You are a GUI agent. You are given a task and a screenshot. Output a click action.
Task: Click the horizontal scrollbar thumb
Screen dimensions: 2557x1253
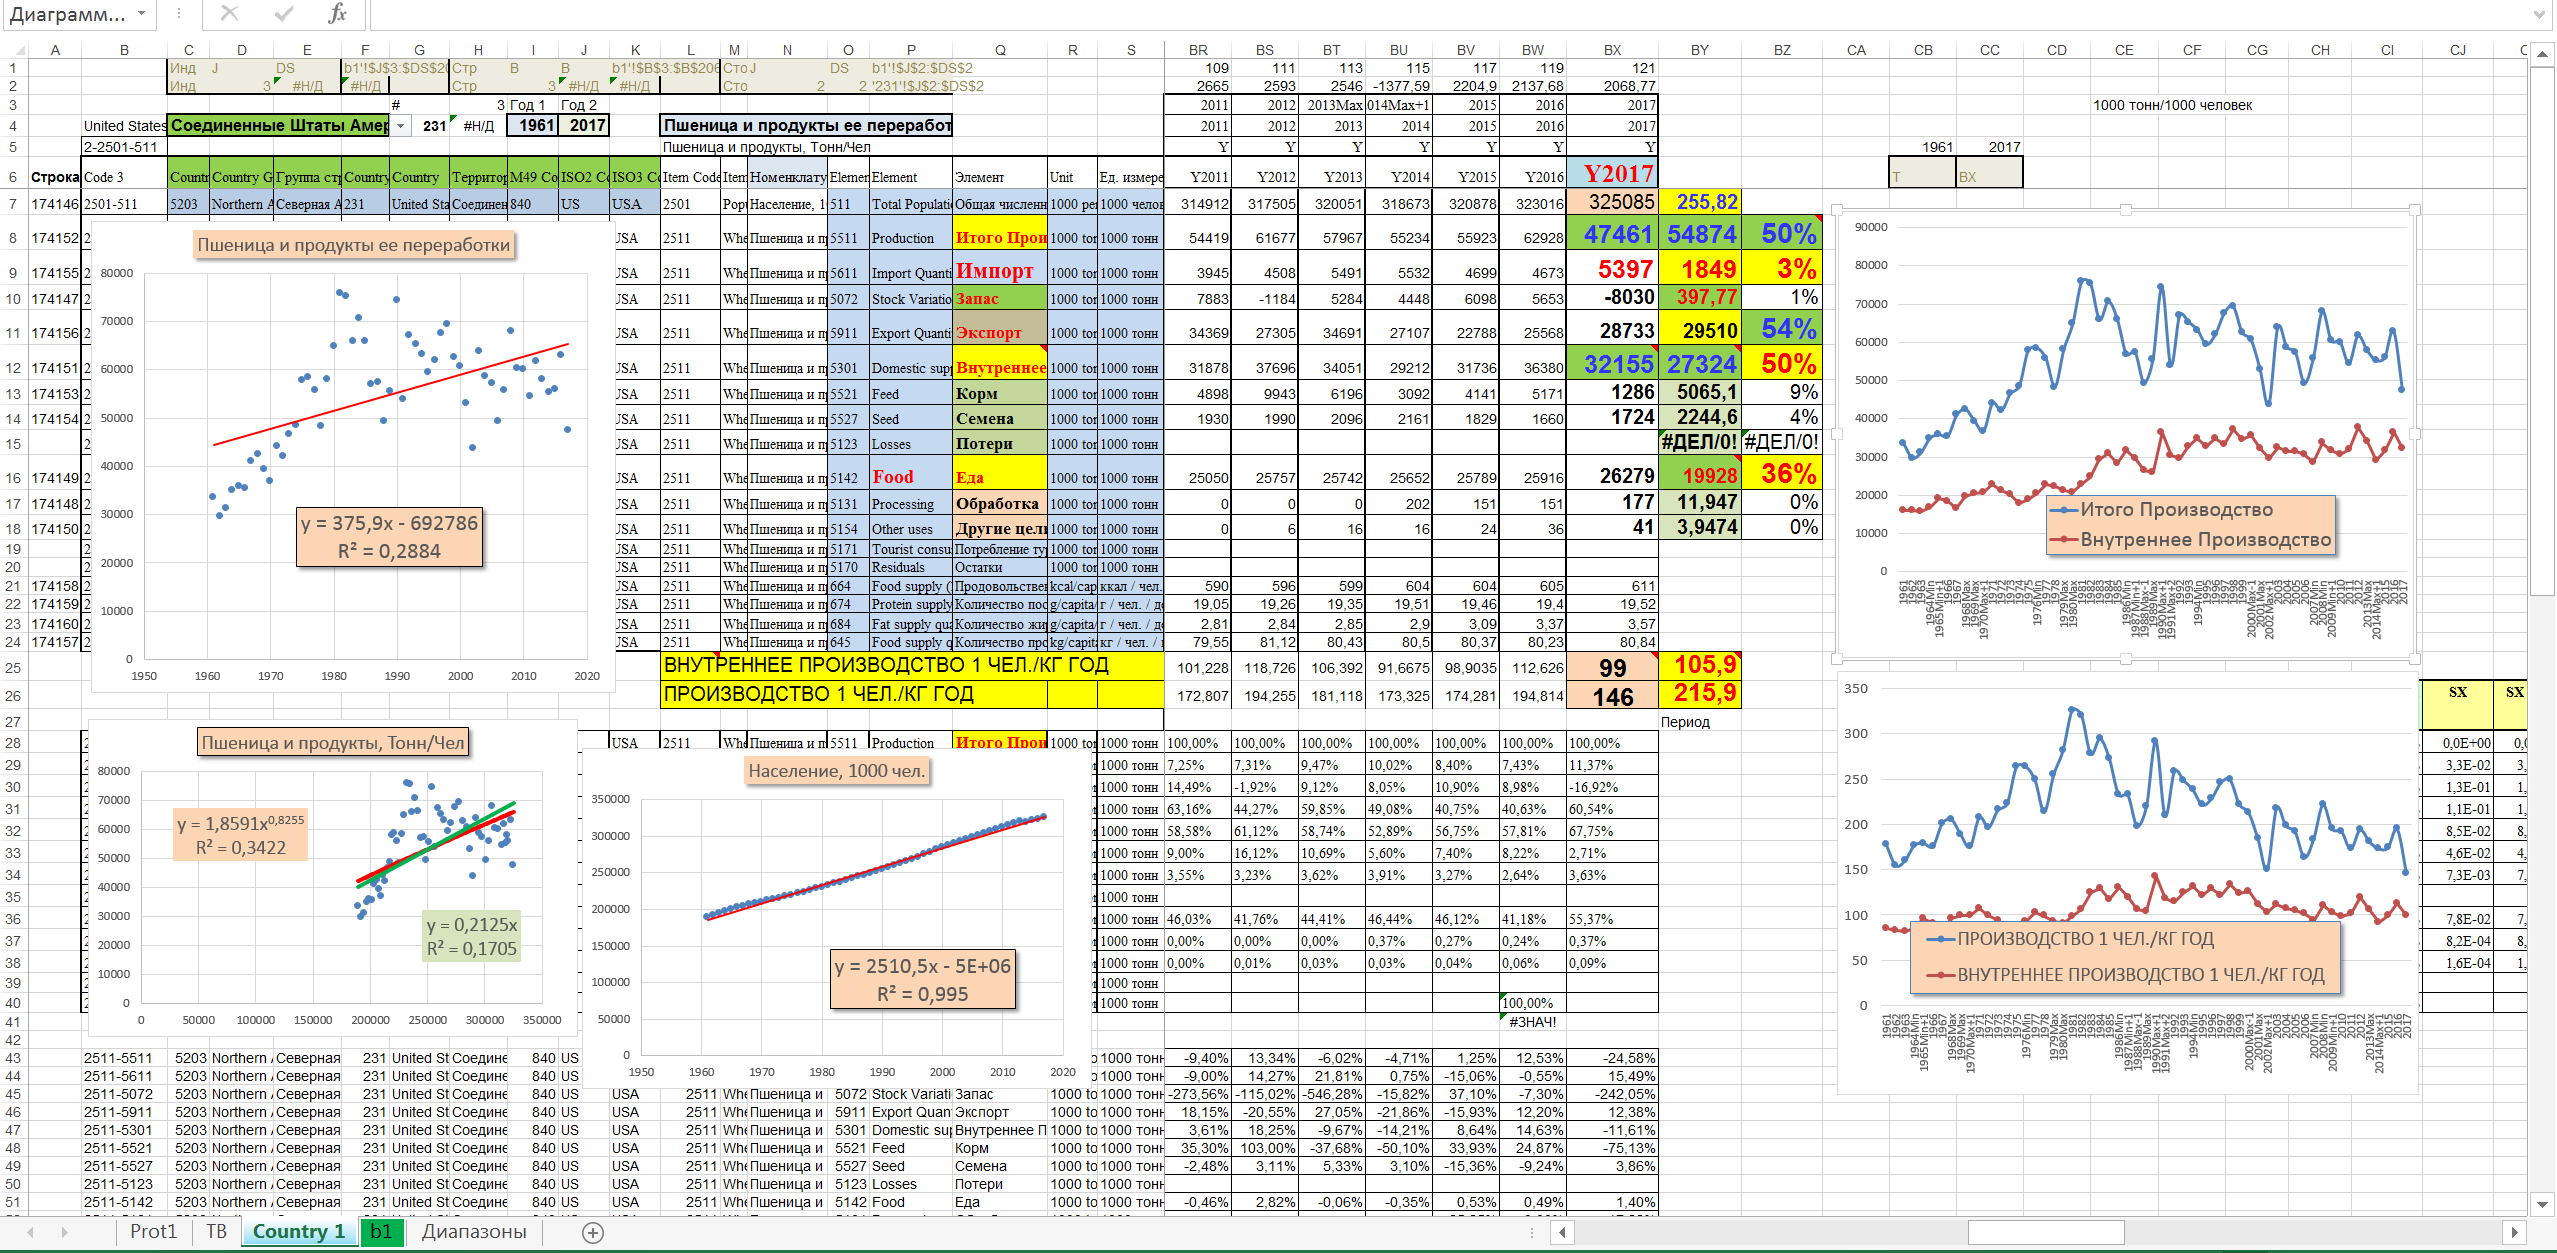pos(2045,1232)
